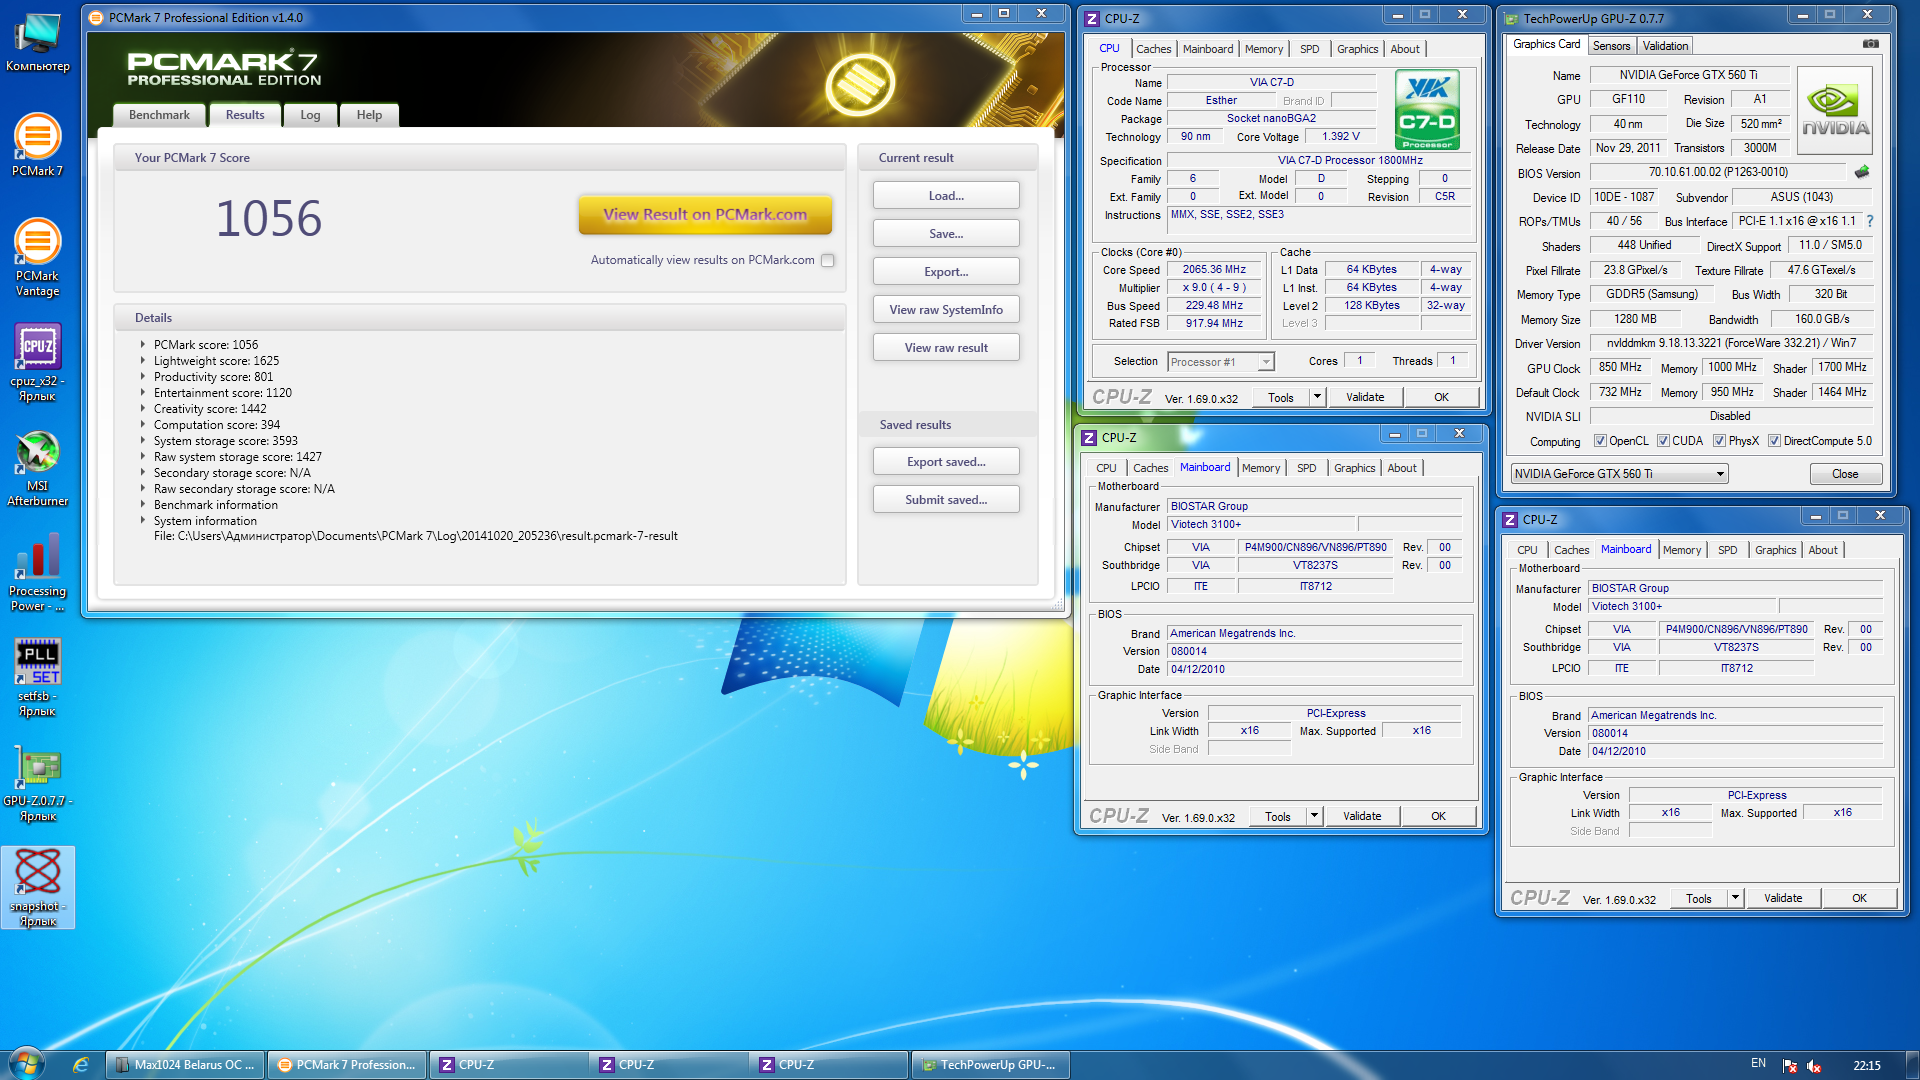
Task: Open the Tools dropdown arrow in top CPU-Z
Action: pos(1317,397)
